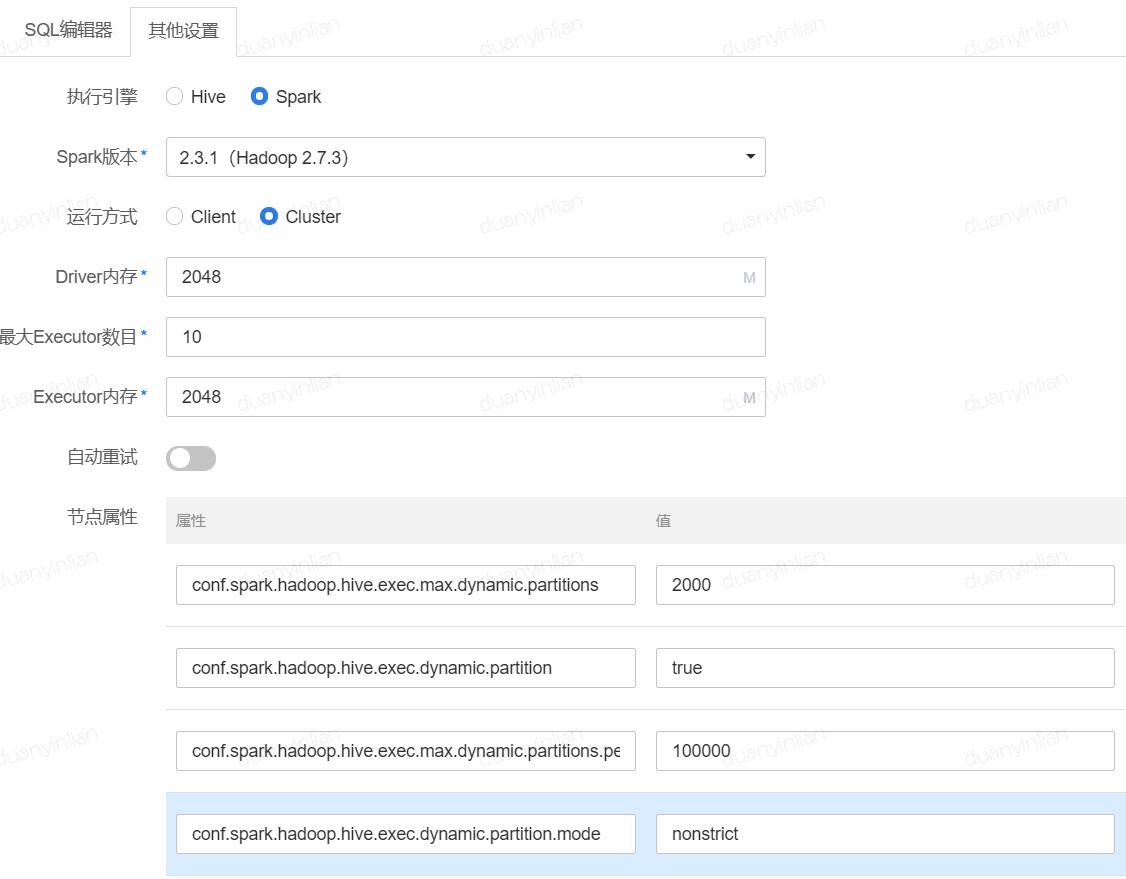
Task: Edit the partitions.pernode value 100000
Action: (884, 751)
